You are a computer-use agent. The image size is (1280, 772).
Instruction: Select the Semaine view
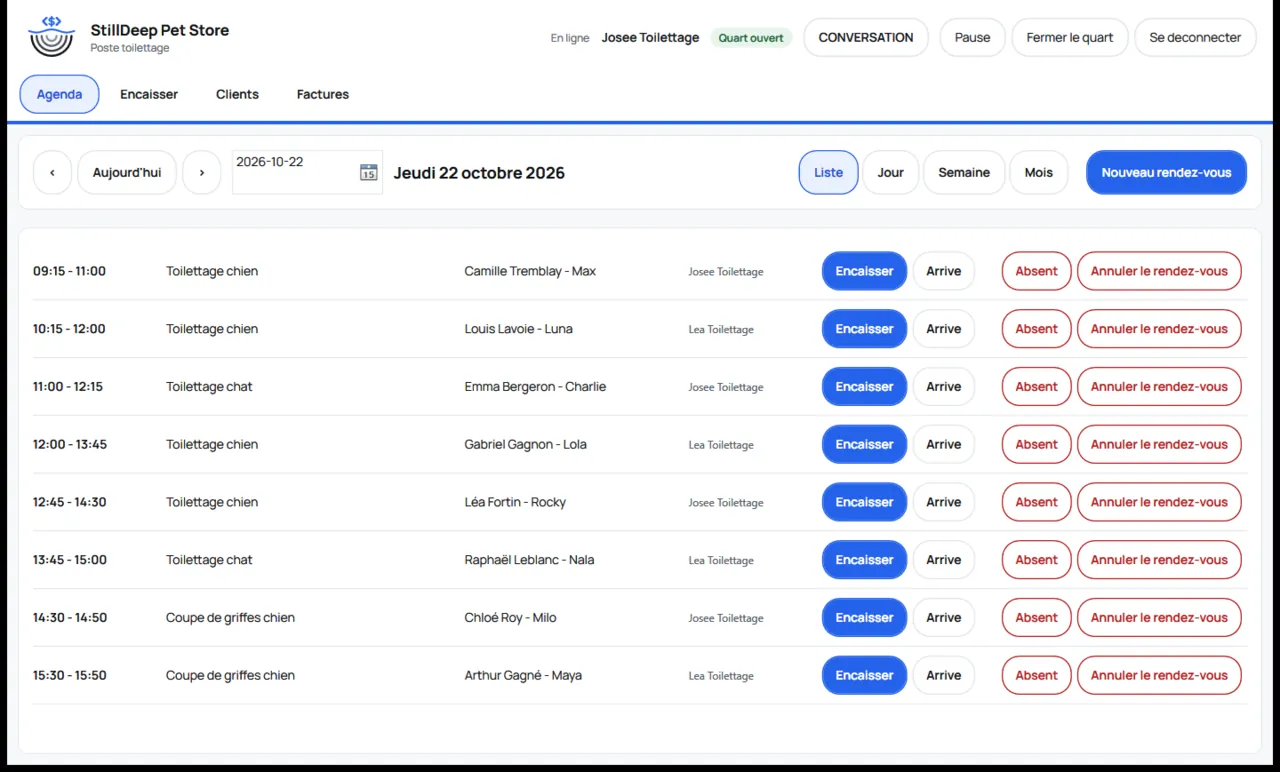[964, 172]
